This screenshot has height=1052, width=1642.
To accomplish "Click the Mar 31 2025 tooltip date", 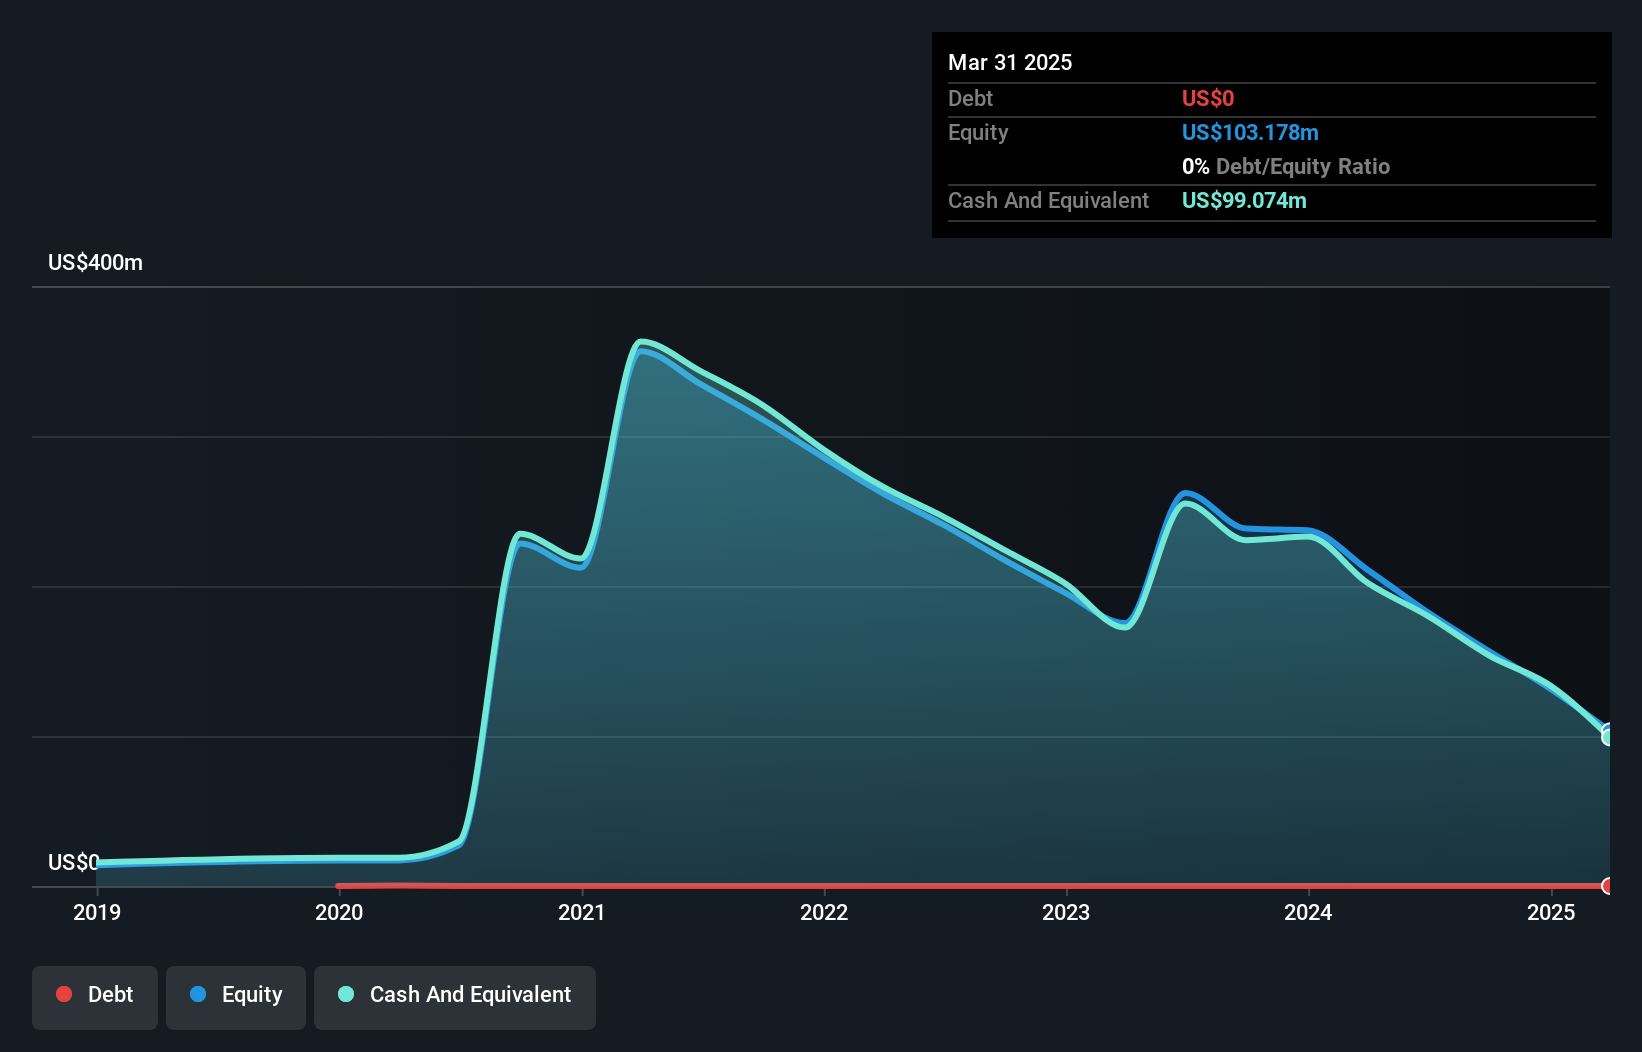I will pos(1010,62).
